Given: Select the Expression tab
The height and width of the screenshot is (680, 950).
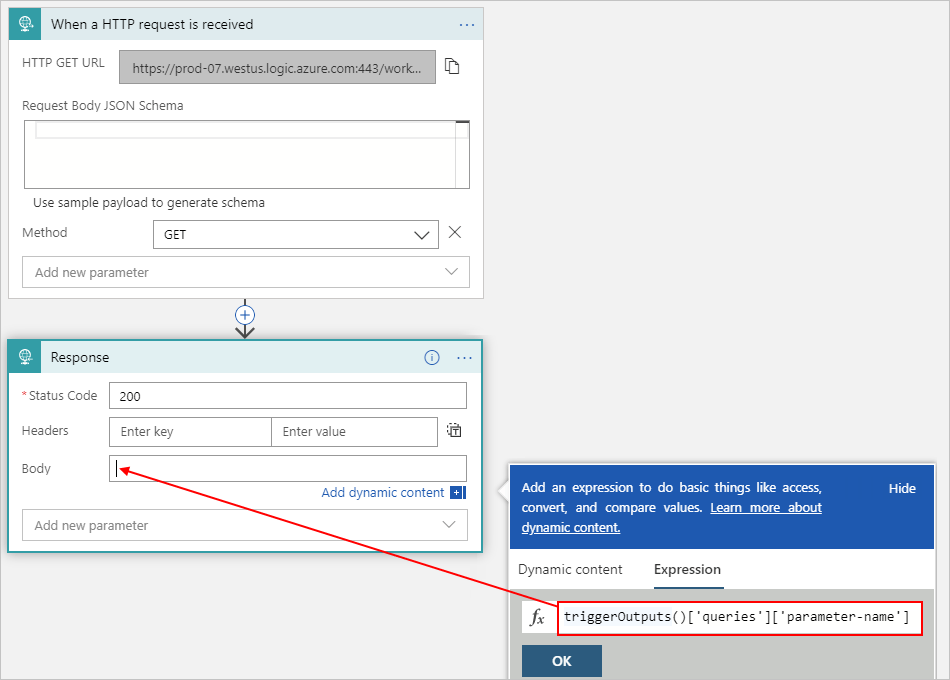Looking at the screenshot, I should (687, 569).
